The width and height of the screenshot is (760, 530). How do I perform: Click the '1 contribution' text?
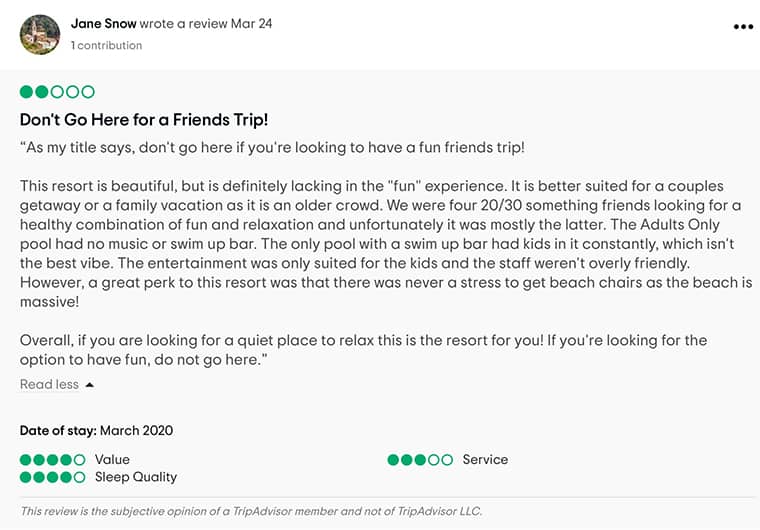click(x=107, y=45)
